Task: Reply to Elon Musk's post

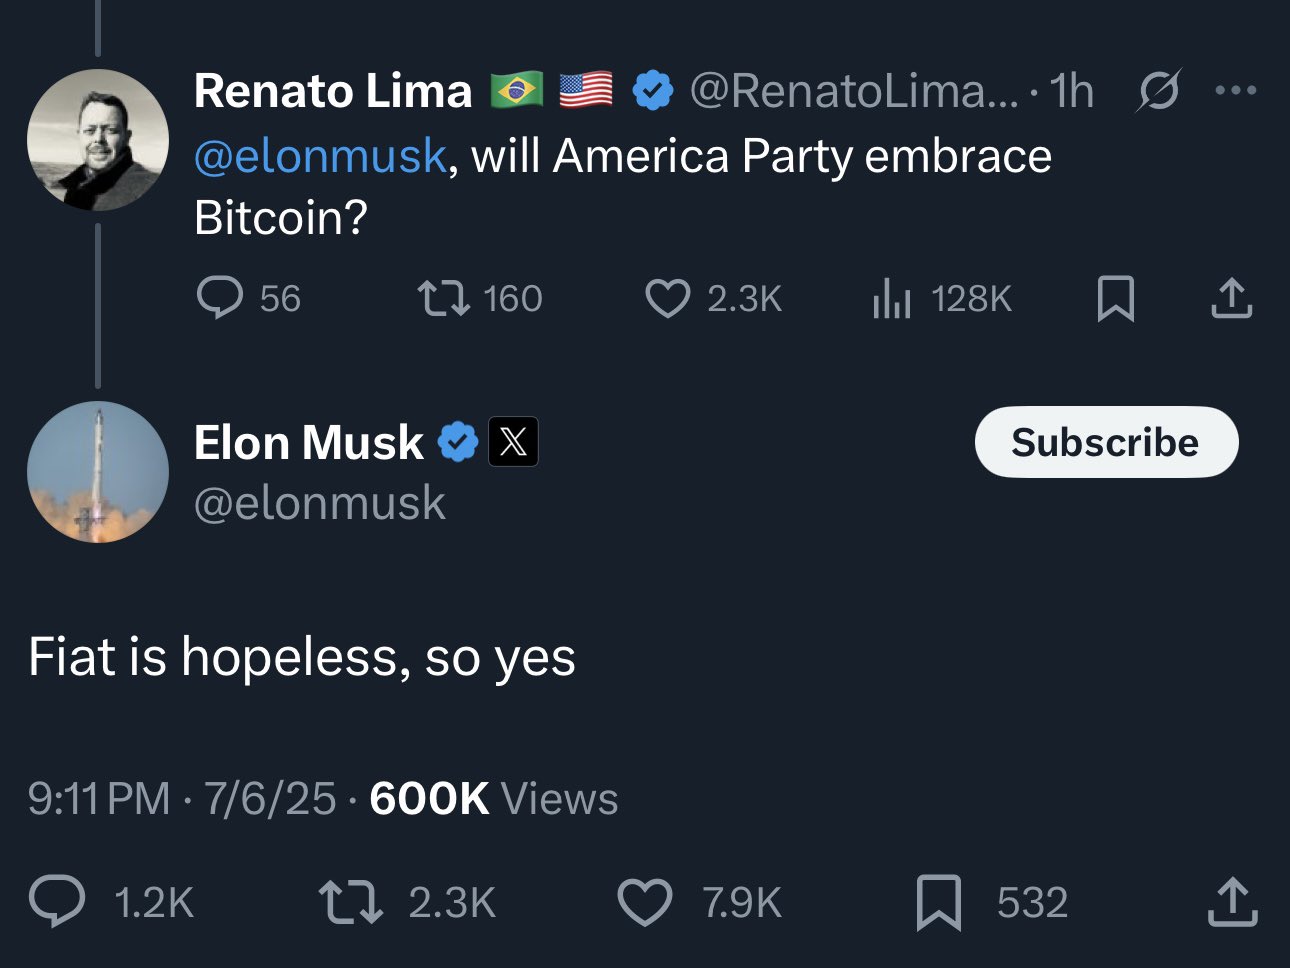Action: click(x=56, y=902)
